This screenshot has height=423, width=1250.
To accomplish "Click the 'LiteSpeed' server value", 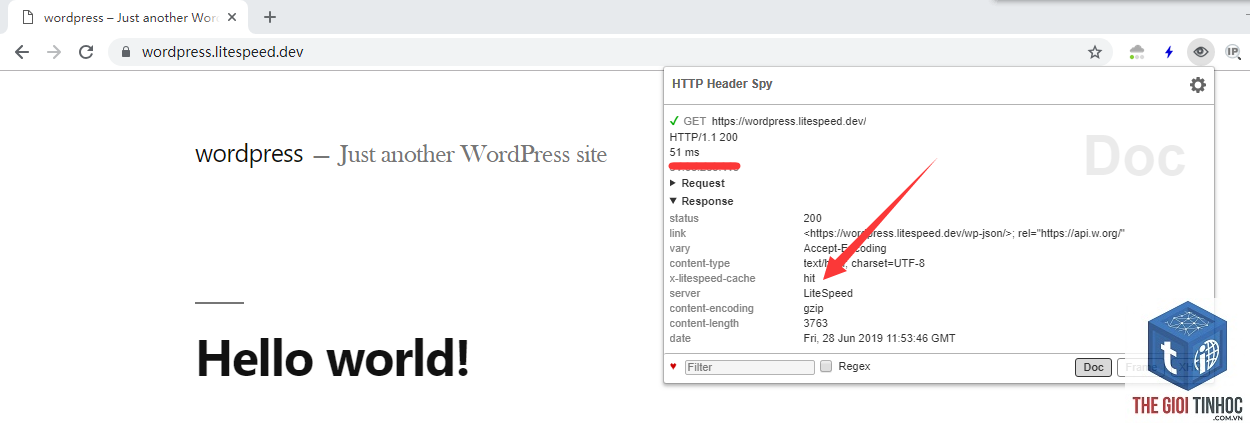I will coord(828,293).
